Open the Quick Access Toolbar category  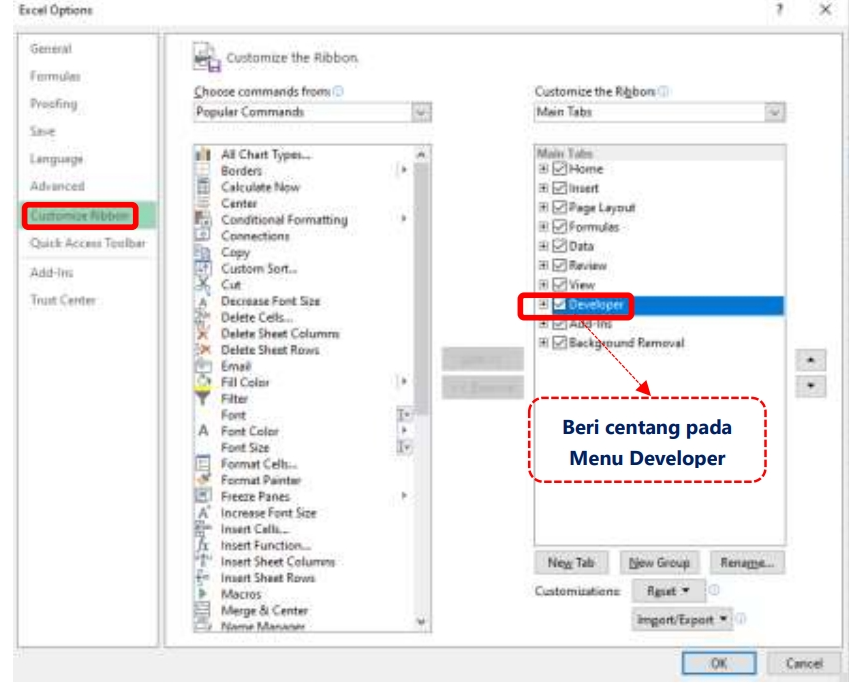tap(88, 243)
